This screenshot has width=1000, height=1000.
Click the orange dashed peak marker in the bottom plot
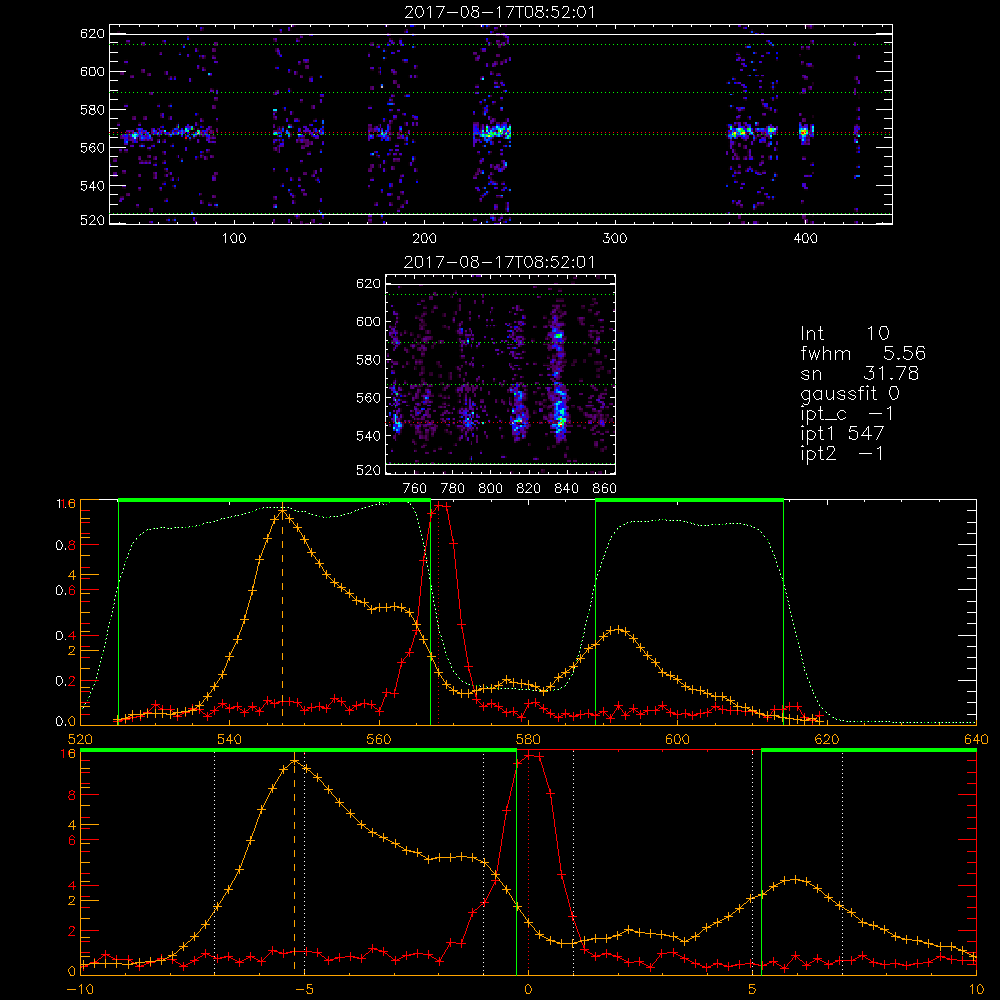(294, 865)
